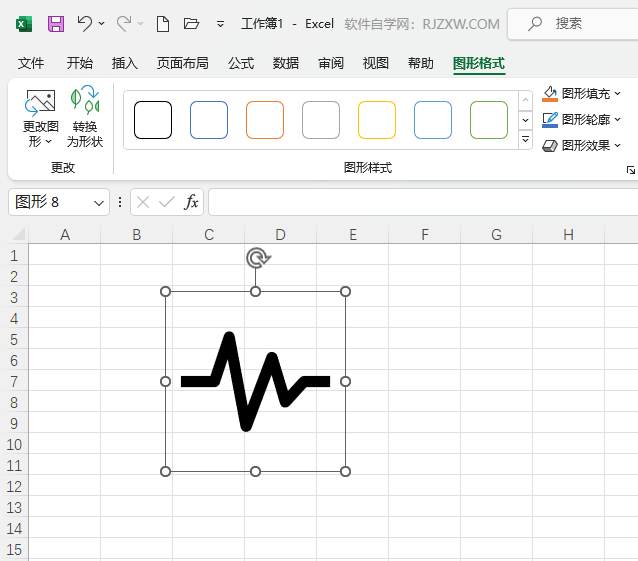Switch to the 插入 tab
Image resolution: width=638 pixels, height=561 pixels.
tap(125, 63)
